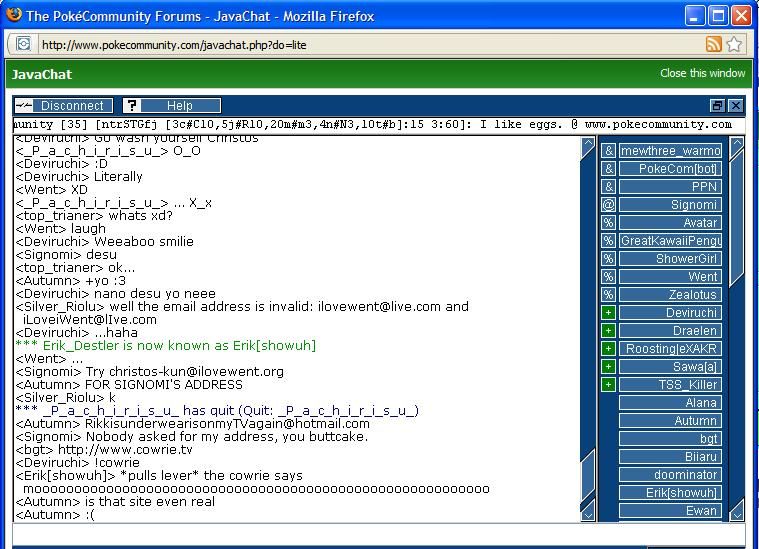This screenshot has height=549, width=759.
Task: Click the & icon beside PPN
Action: [608, 186]
